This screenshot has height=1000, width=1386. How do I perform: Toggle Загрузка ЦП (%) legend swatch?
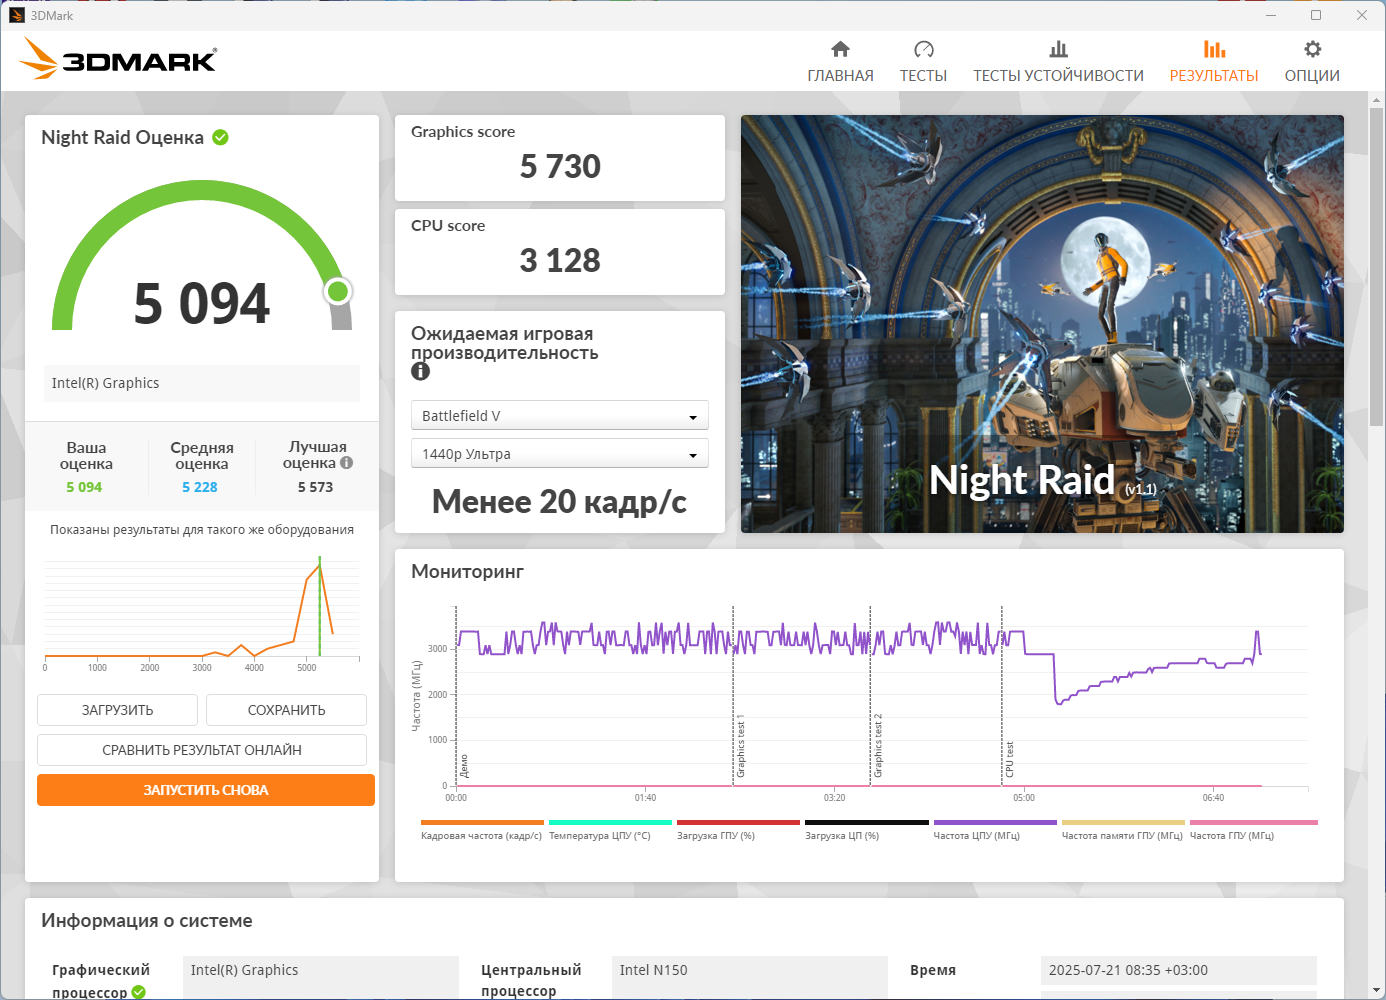point(866,823)
